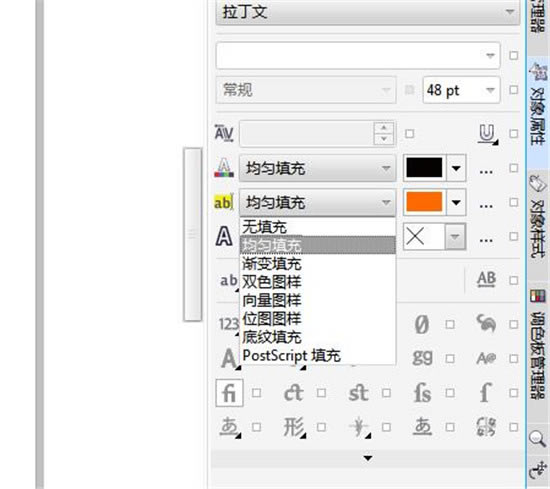Click the ct discretionary ligatures icon
The height and width of the screenshot is (489, 550).
point(293,393)
